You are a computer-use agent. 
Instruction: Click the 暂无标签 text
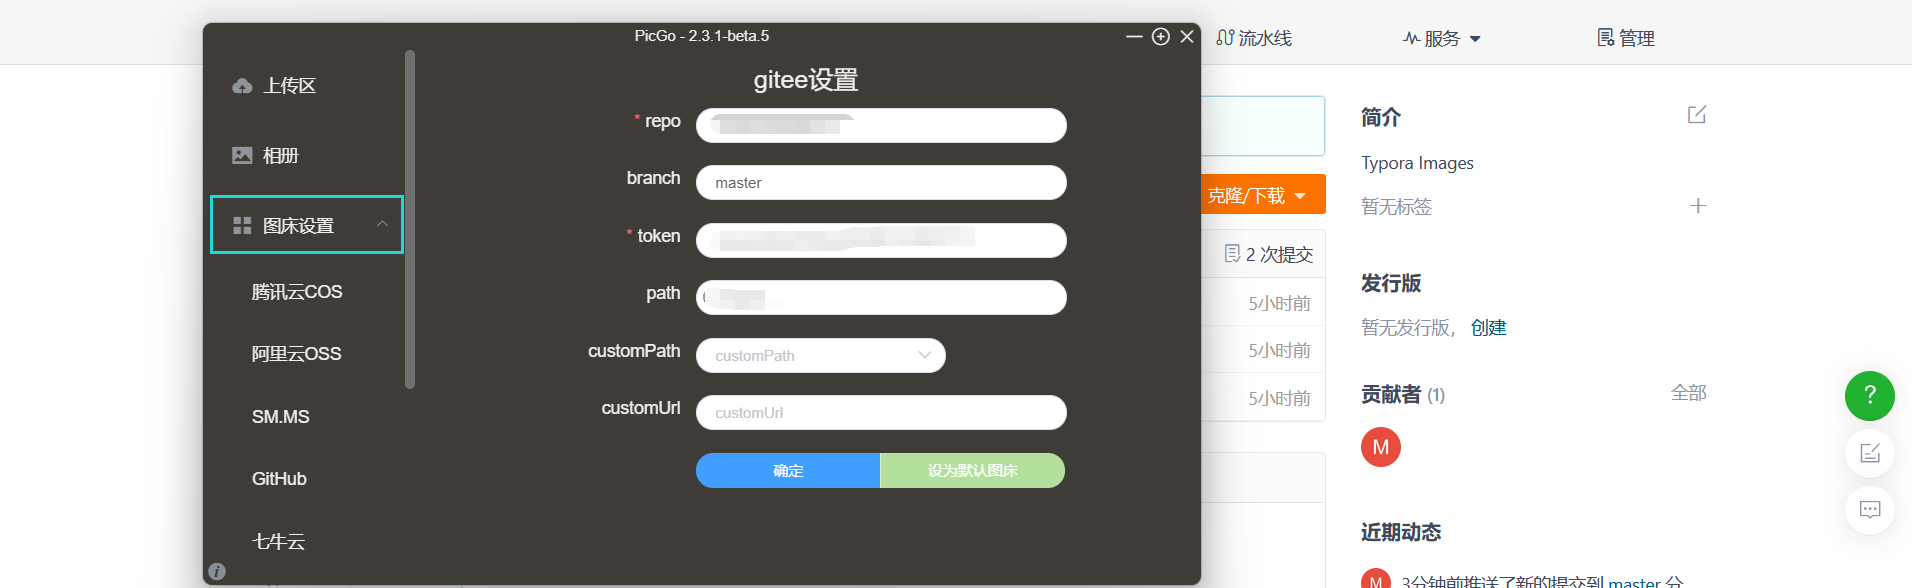[x=1396, y=207]
